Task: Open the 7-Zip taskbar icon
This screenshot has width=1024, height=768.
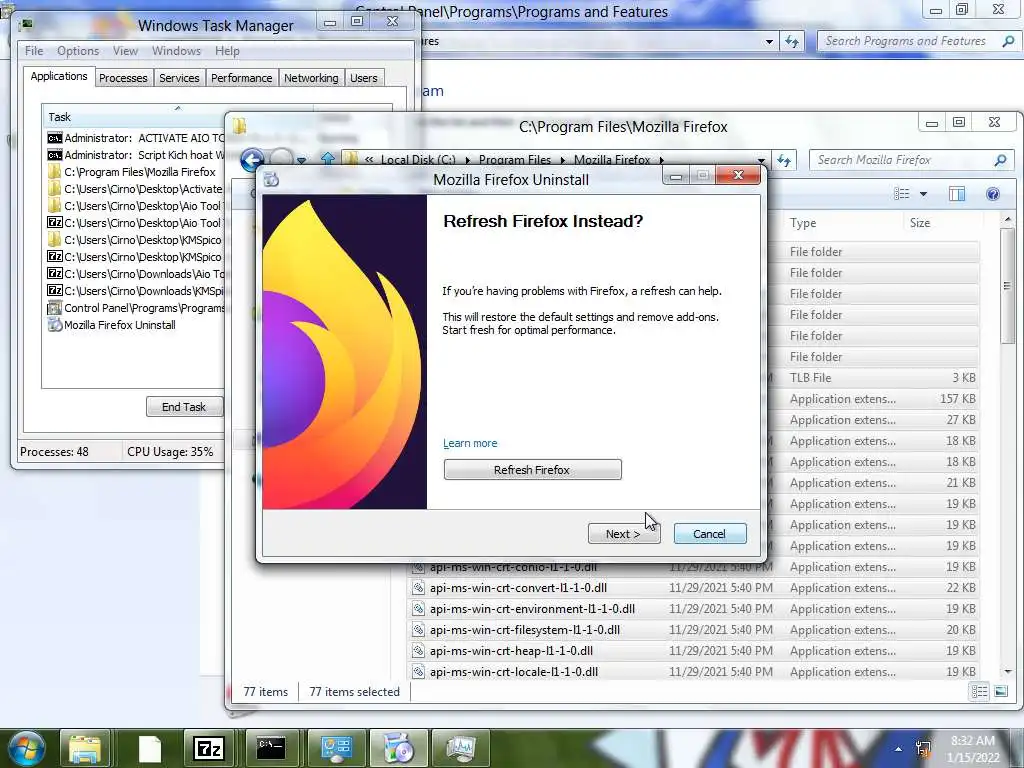Action: 209,748
